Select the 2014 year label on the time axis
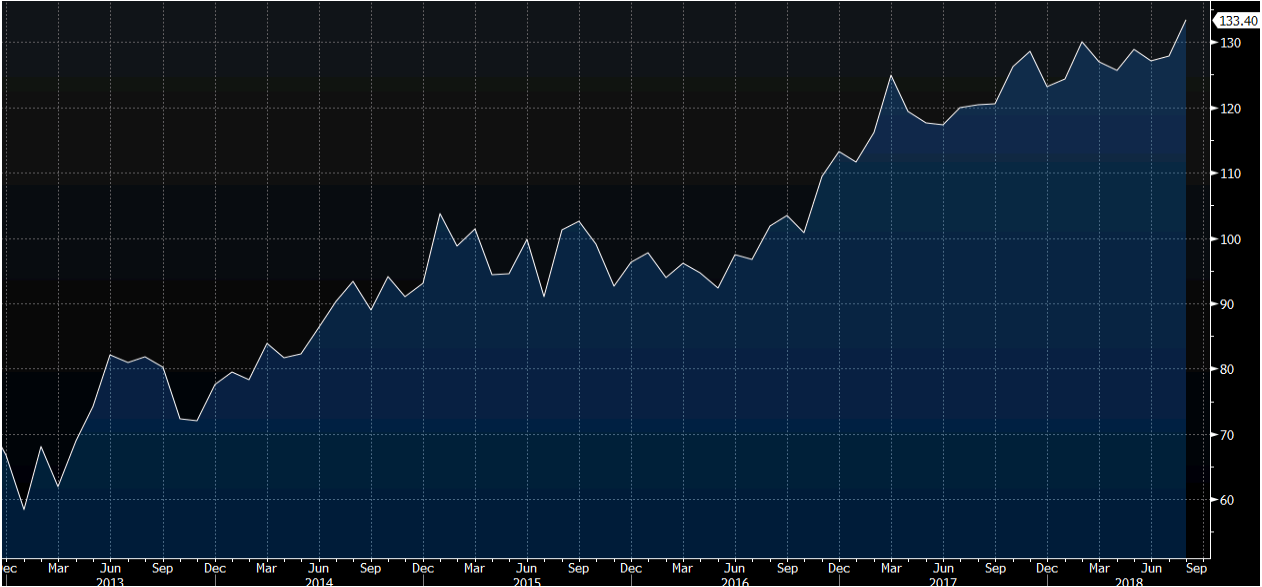 pyautogui.click(x=318, y=581)
